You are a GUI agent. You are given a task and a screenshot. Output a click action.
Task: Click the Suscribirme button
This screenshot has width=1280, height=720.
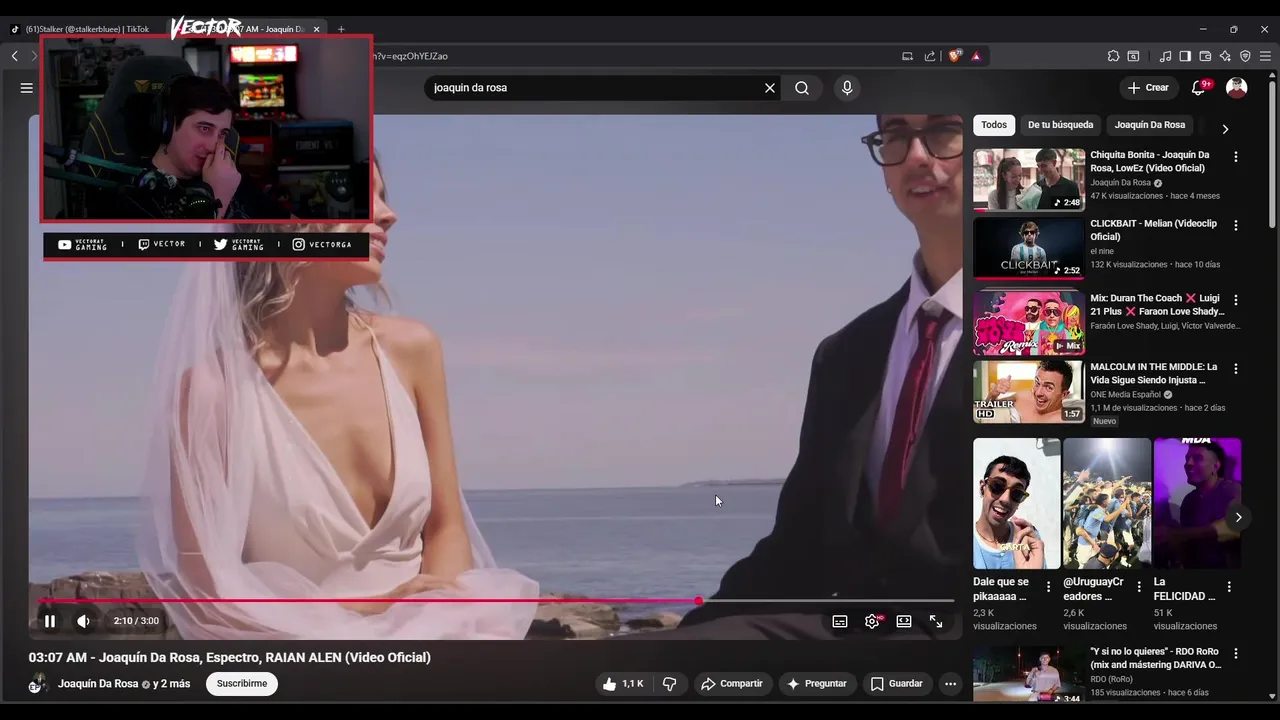(242, 684)
